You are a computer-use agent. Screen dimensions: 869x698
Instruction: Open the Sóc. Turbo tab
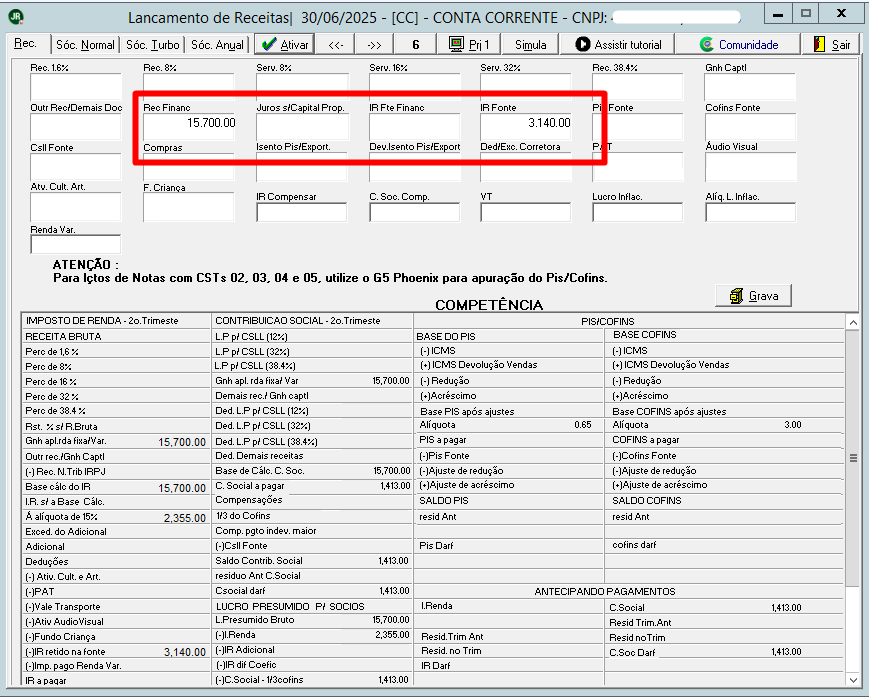click(x=152, y=45)
